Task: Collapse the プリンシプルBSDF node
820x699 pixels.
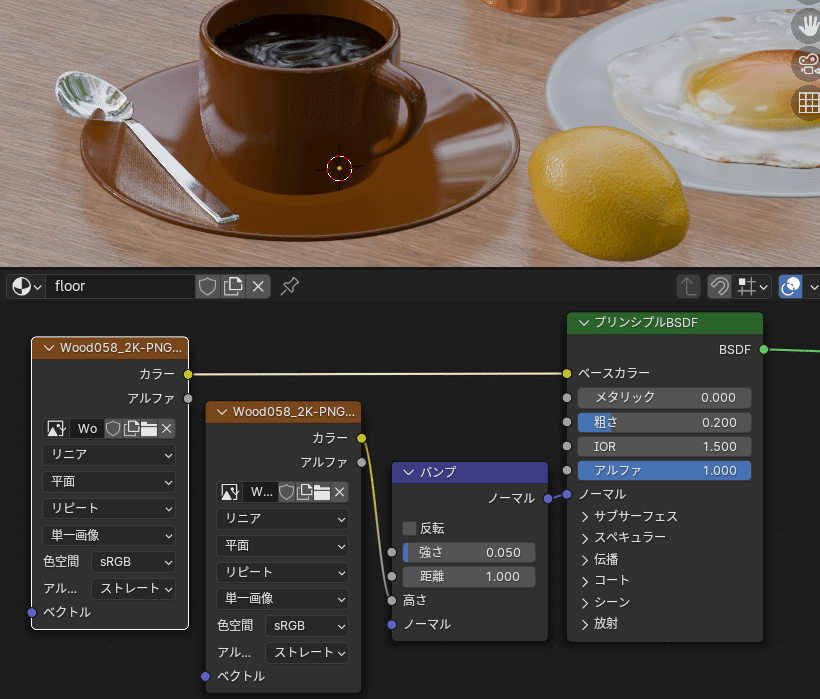Action: pyautogui.click(x=584, y=323)
